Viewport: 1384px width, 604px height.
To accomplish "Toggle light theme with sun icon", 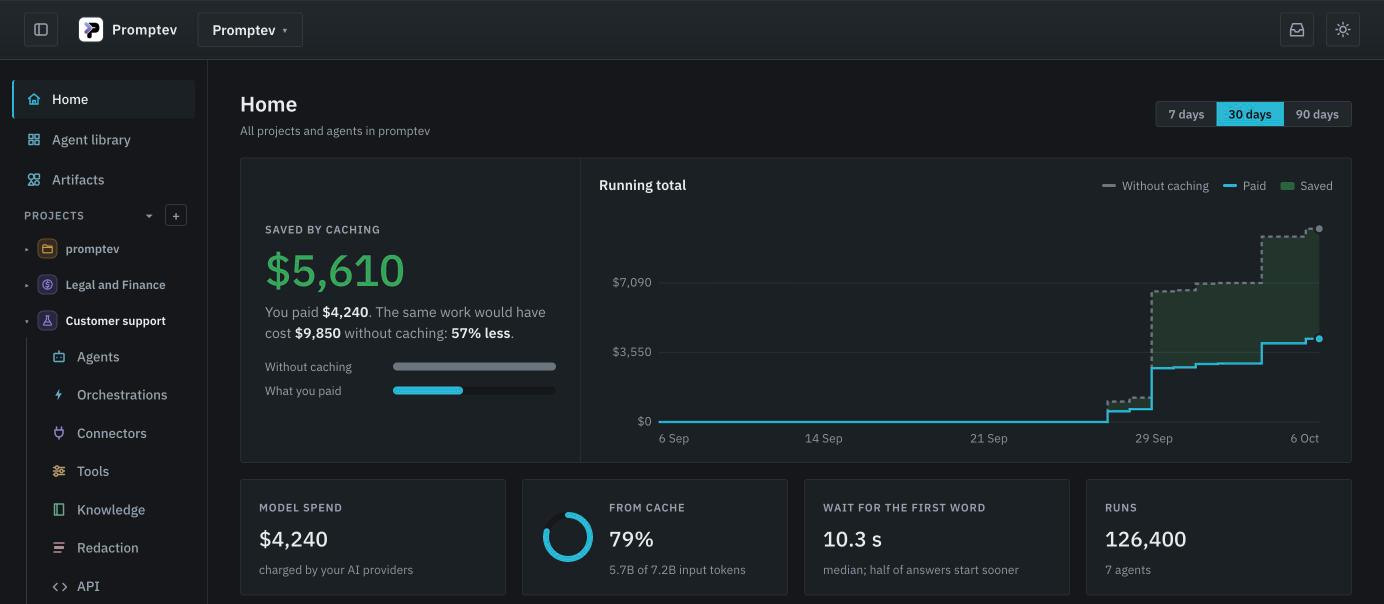I will point(1343,30).
